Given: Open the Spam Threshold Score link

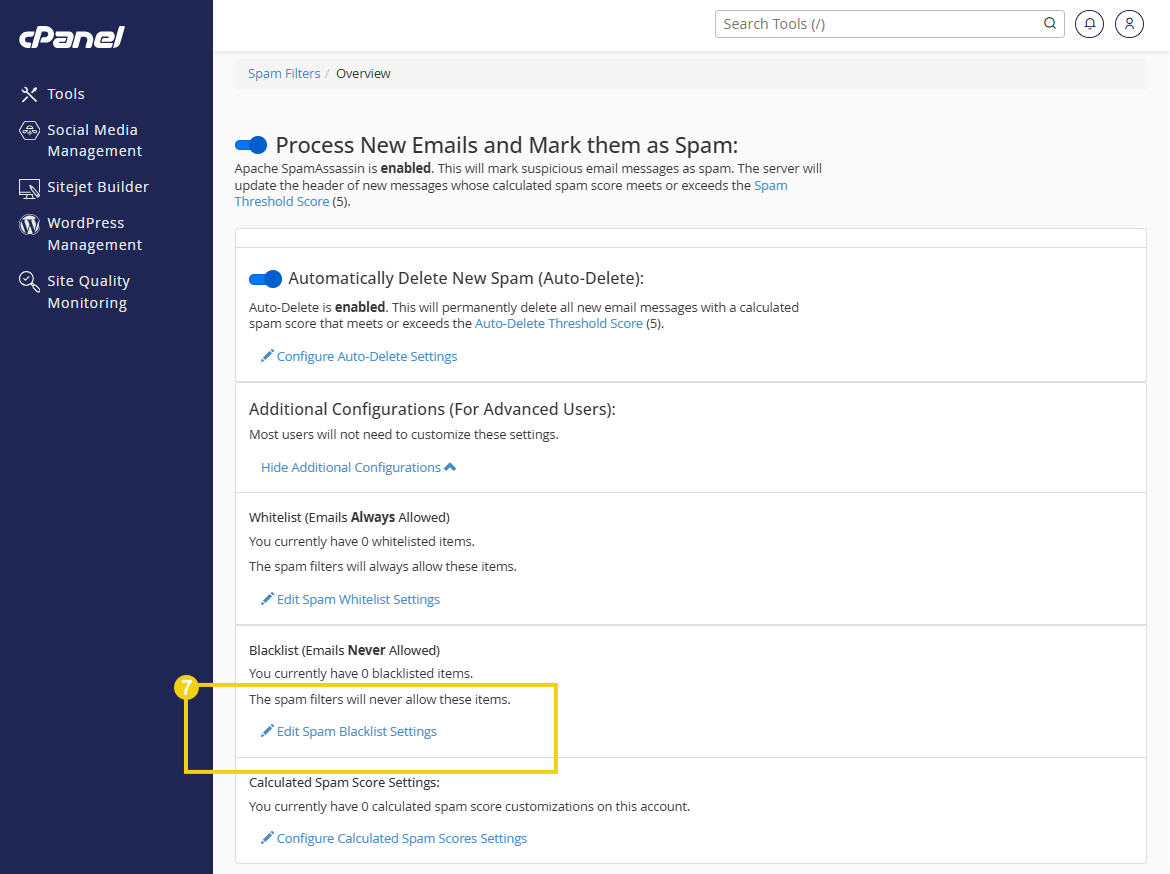Looking at the screenshot, I should point(770,185).
